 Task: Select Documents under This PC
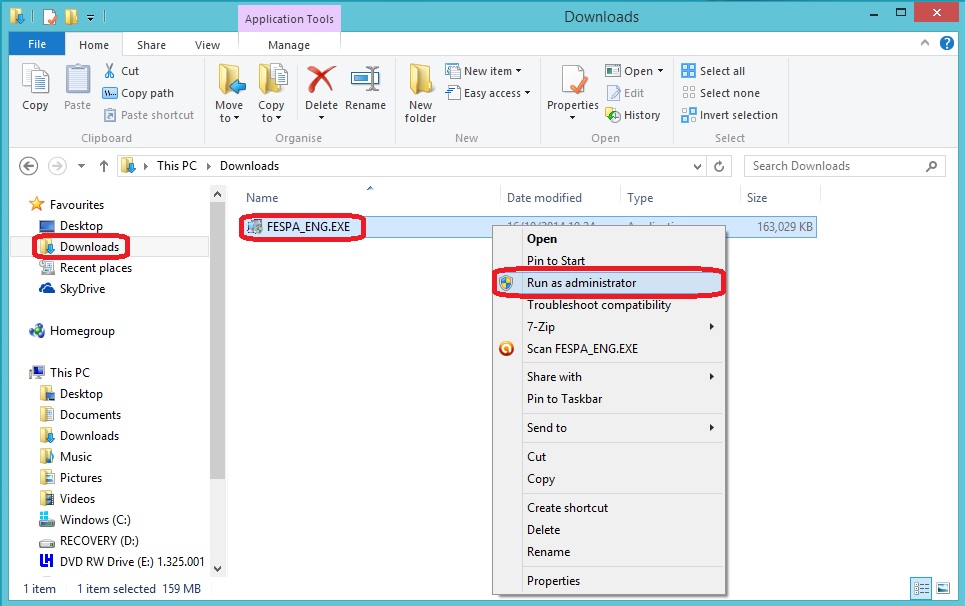pyautogui.click(x=81, y=415)
